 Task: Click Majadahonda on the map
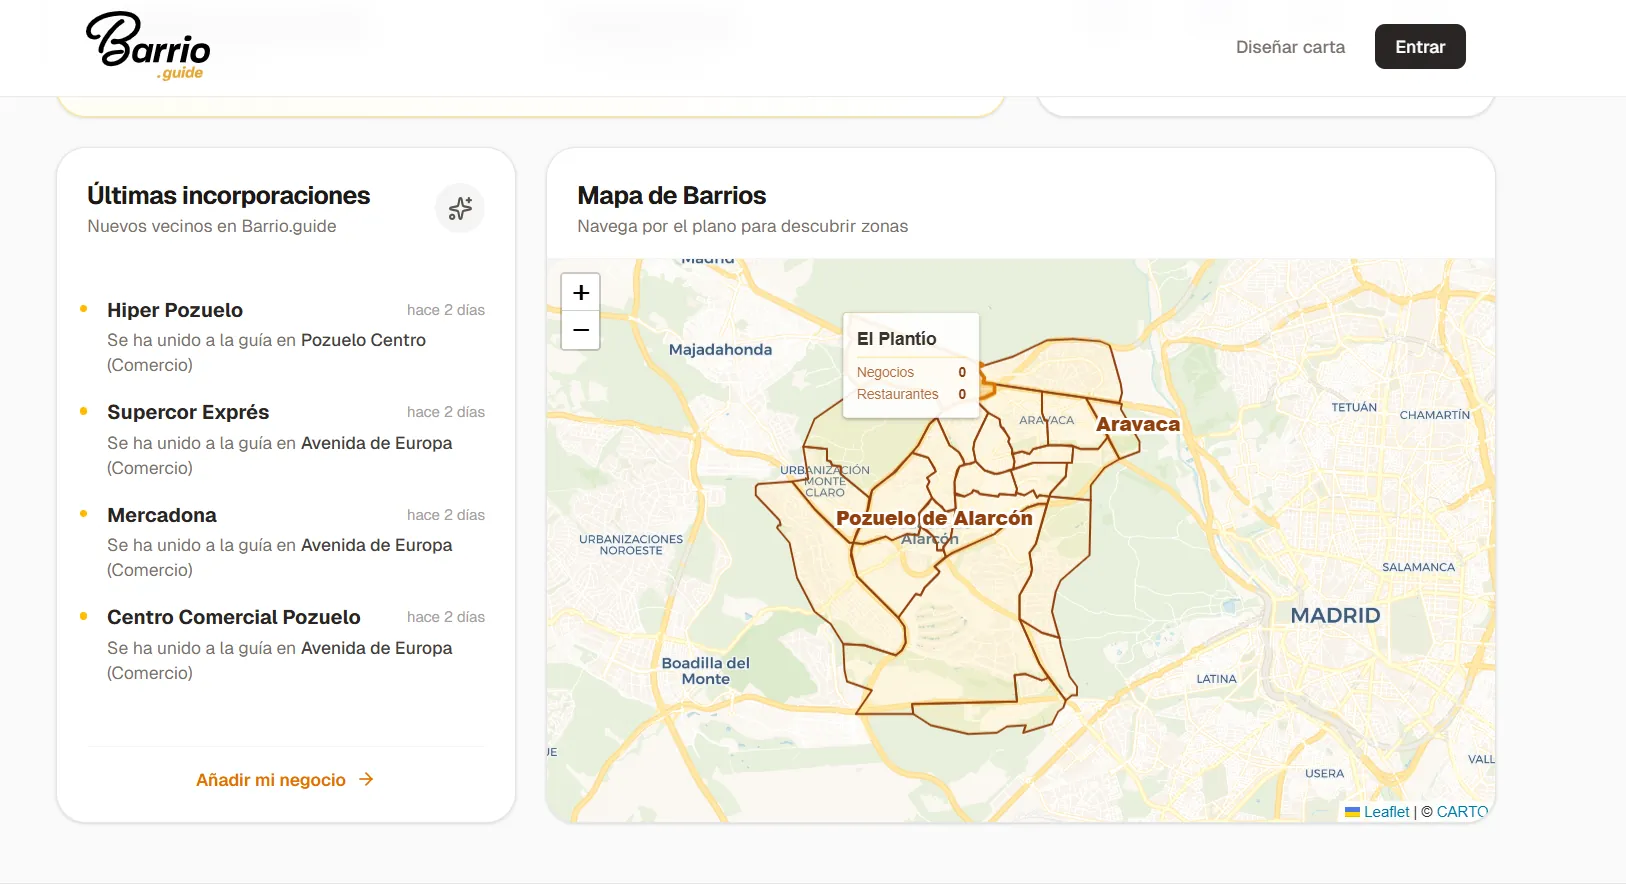coord(720,350)
